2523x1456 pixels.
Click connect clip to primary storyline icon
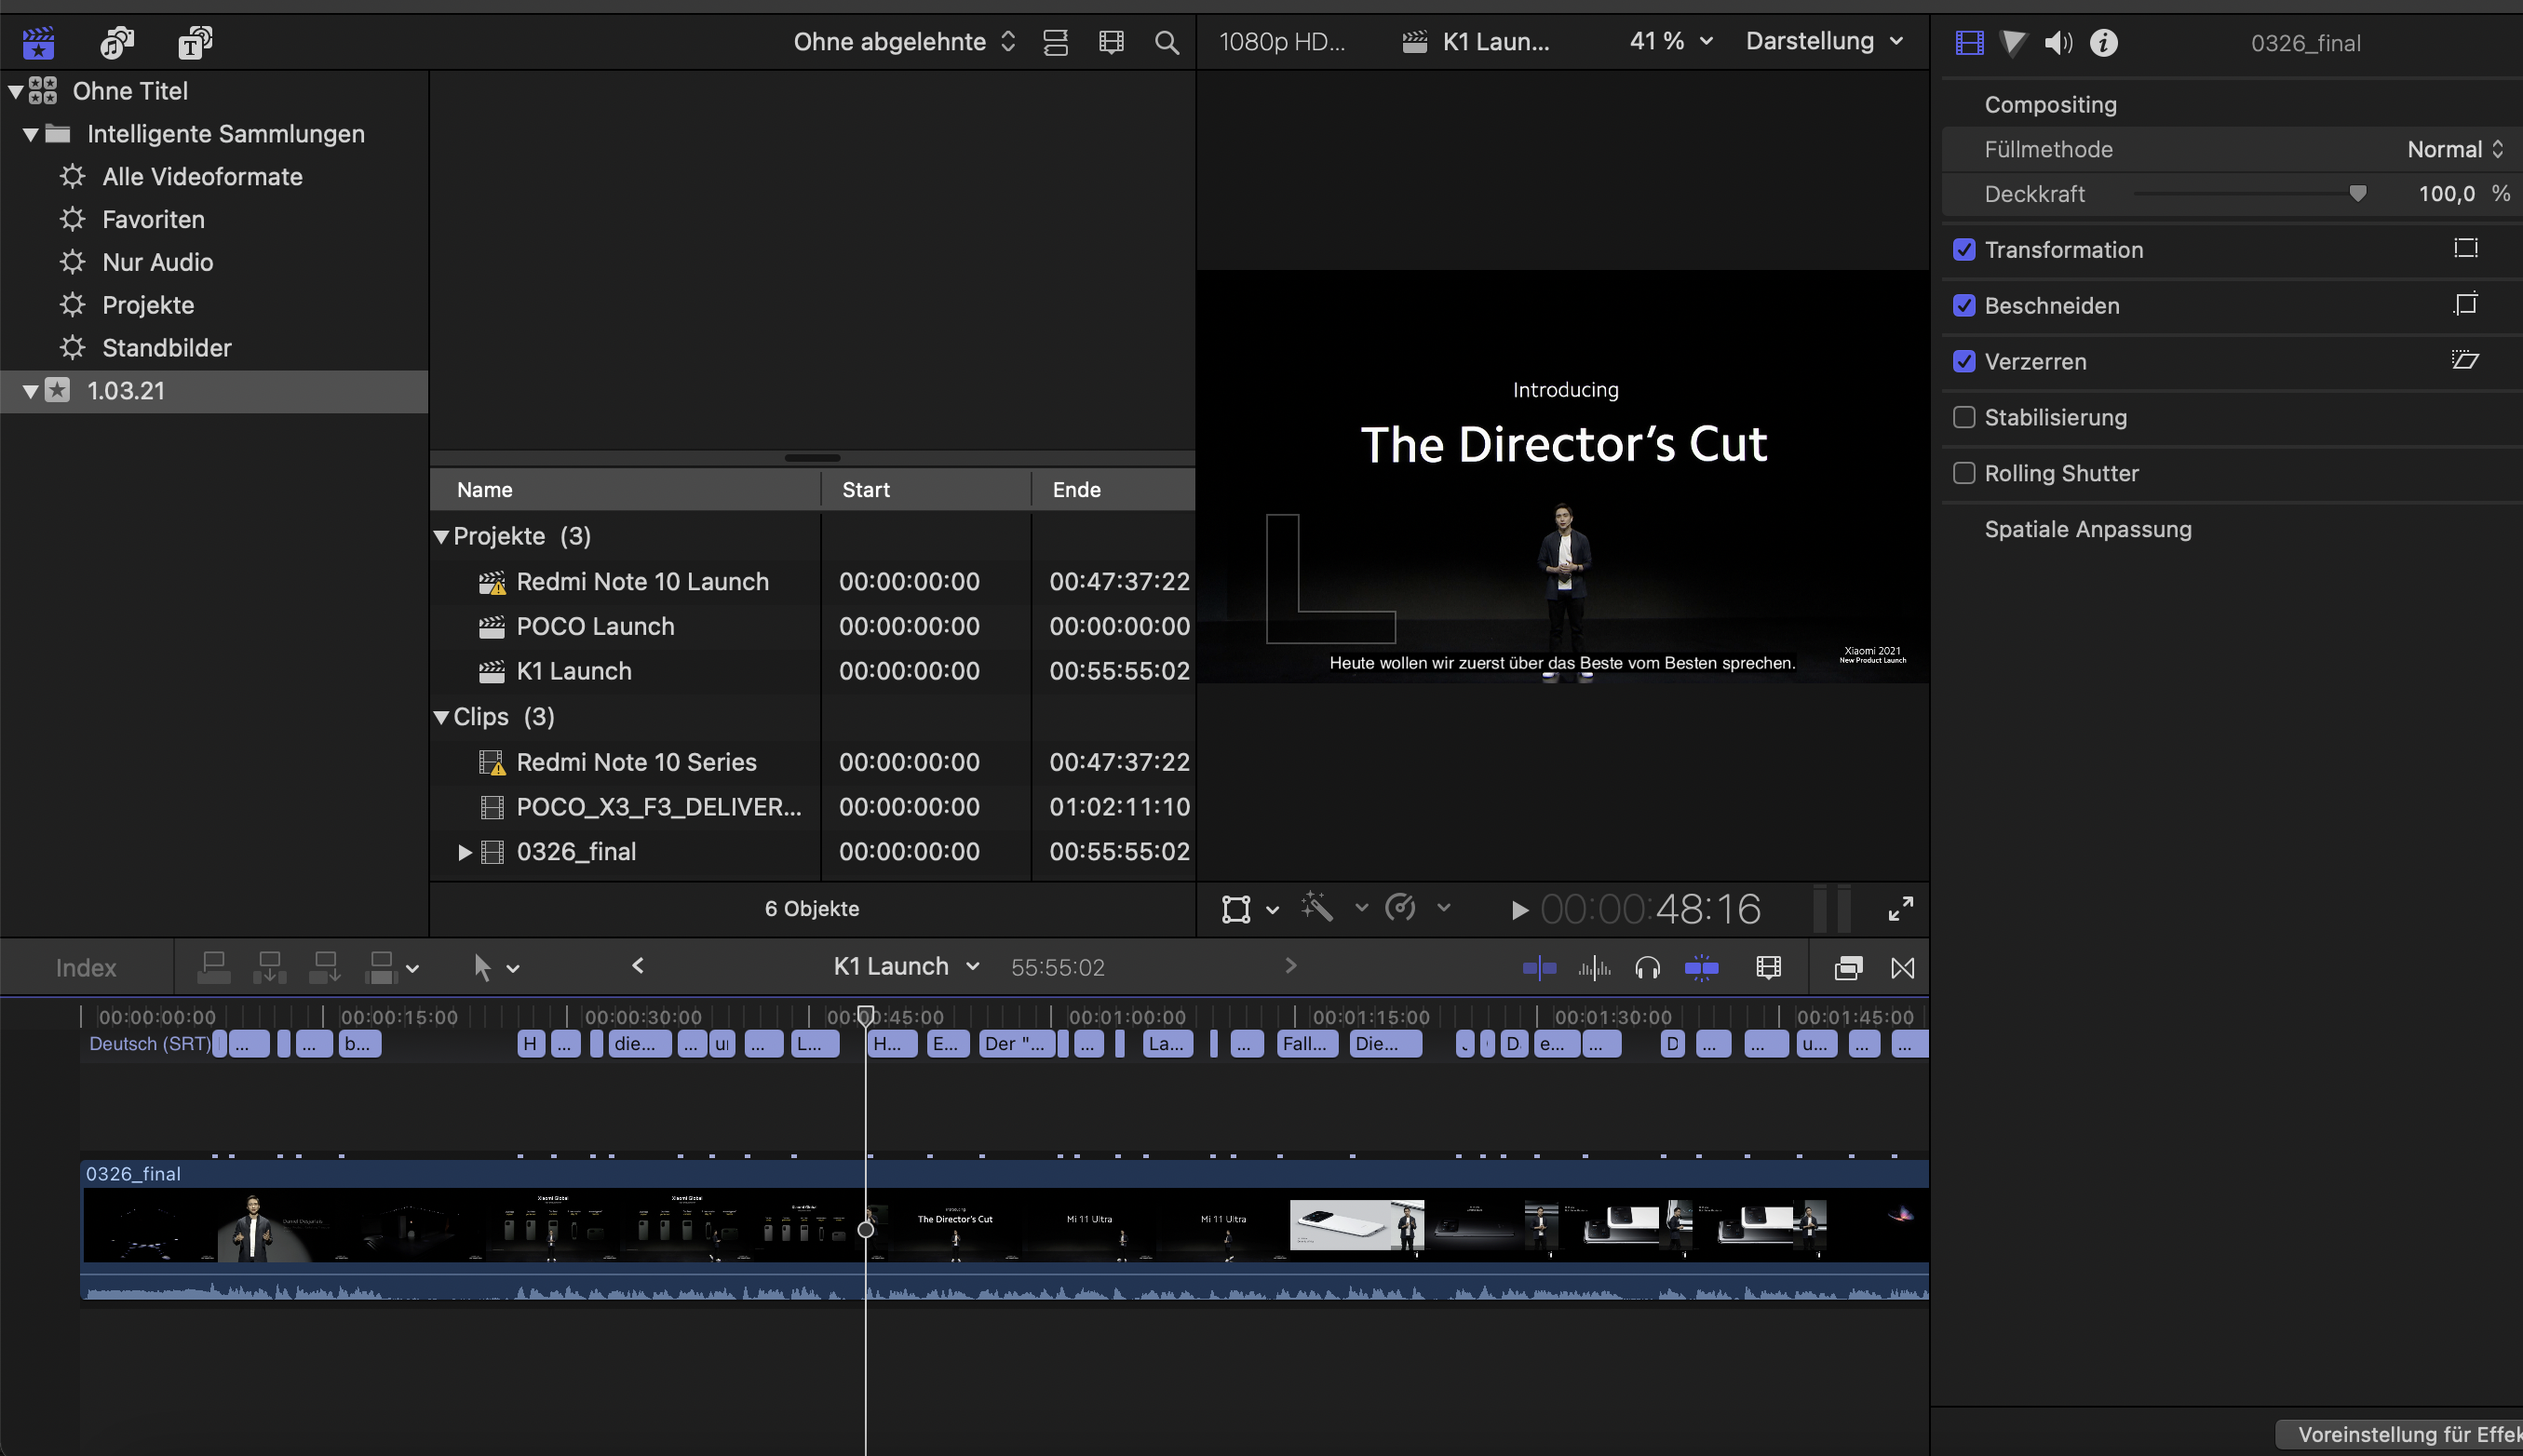[x=213, y=967]
